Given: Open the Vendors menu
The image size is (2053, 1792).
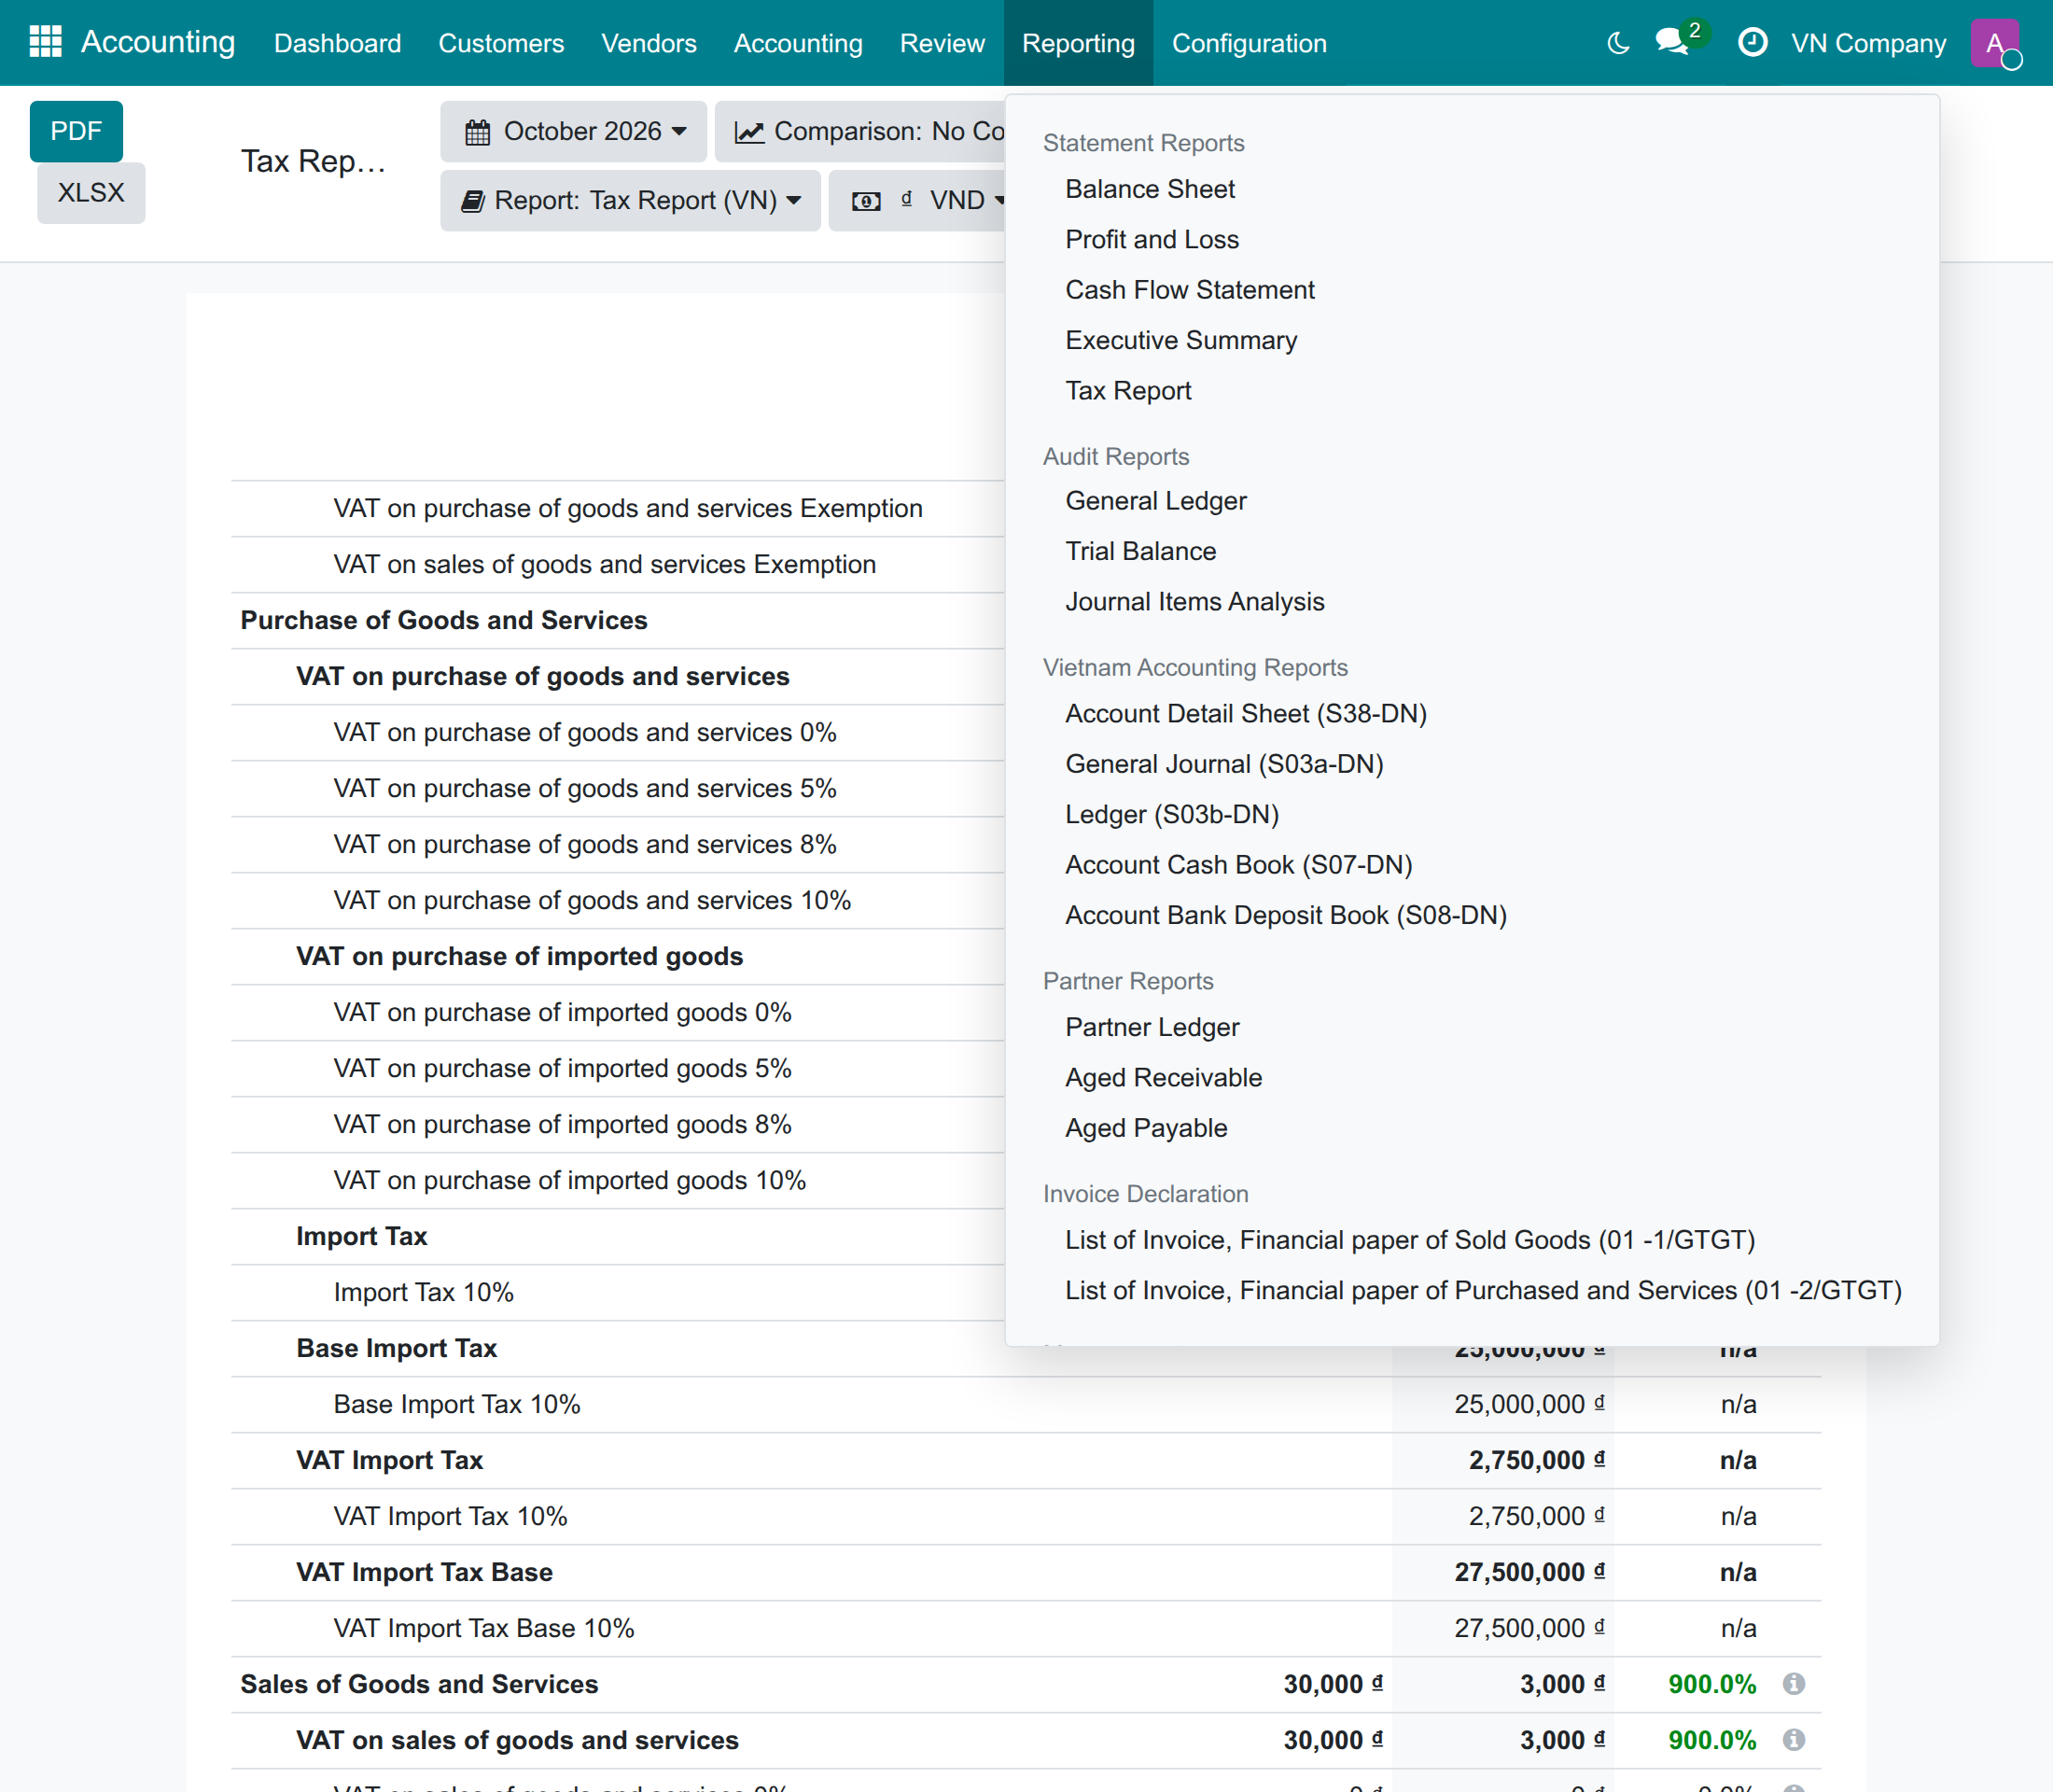Looking at the screenshot, I should click(648, 43).
